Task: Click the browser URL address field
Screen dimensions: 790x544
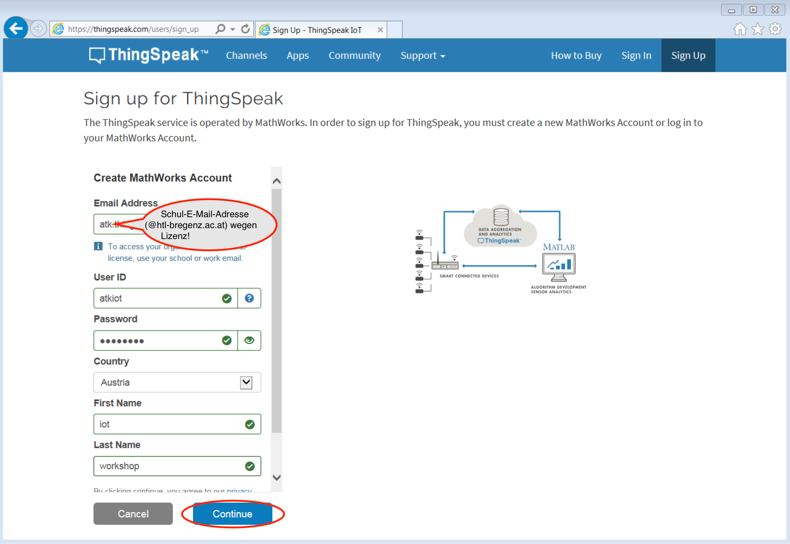Action: click(134, 29)
